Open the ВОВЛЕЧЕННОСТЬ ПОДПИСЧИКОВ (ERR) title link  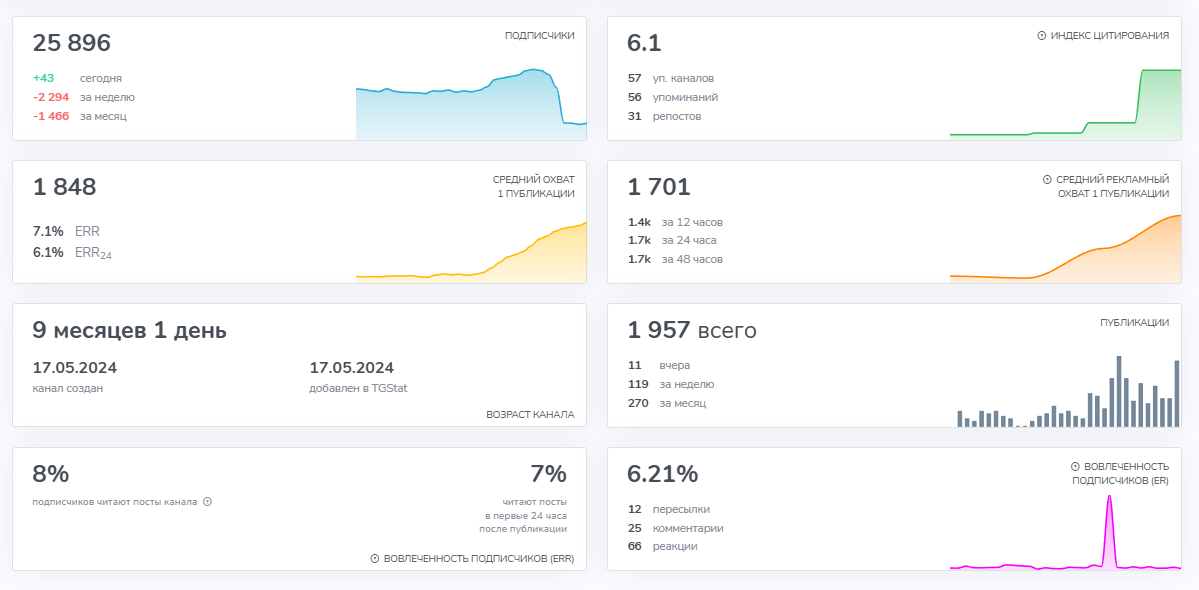[478, 559]
